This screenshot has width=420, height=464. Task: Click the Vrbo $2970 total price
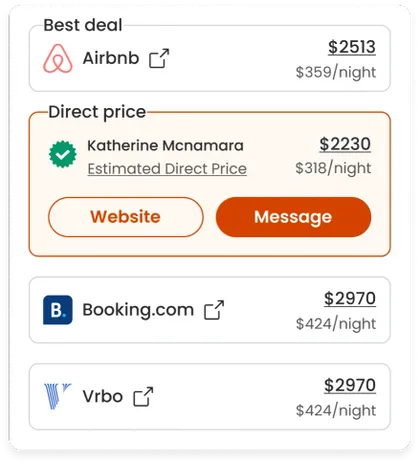(x=350, y=385)
